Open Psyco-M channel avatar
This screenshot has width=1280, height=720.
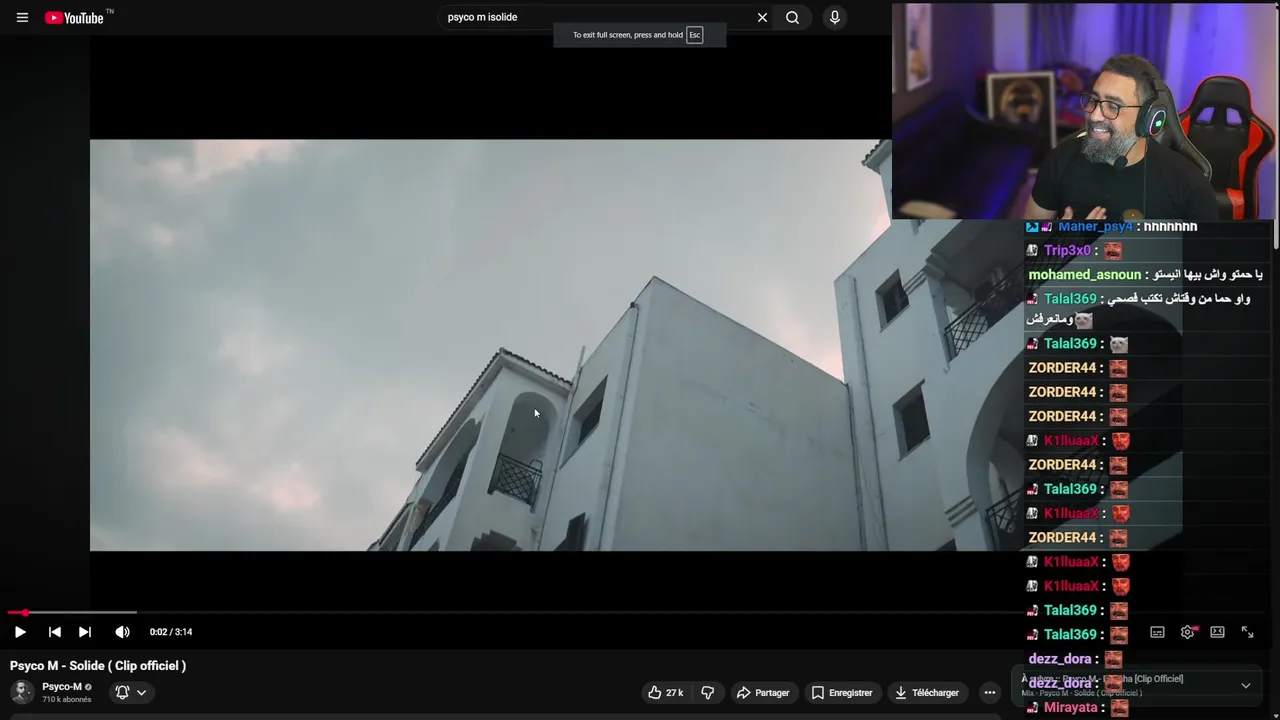click(21, 692)
